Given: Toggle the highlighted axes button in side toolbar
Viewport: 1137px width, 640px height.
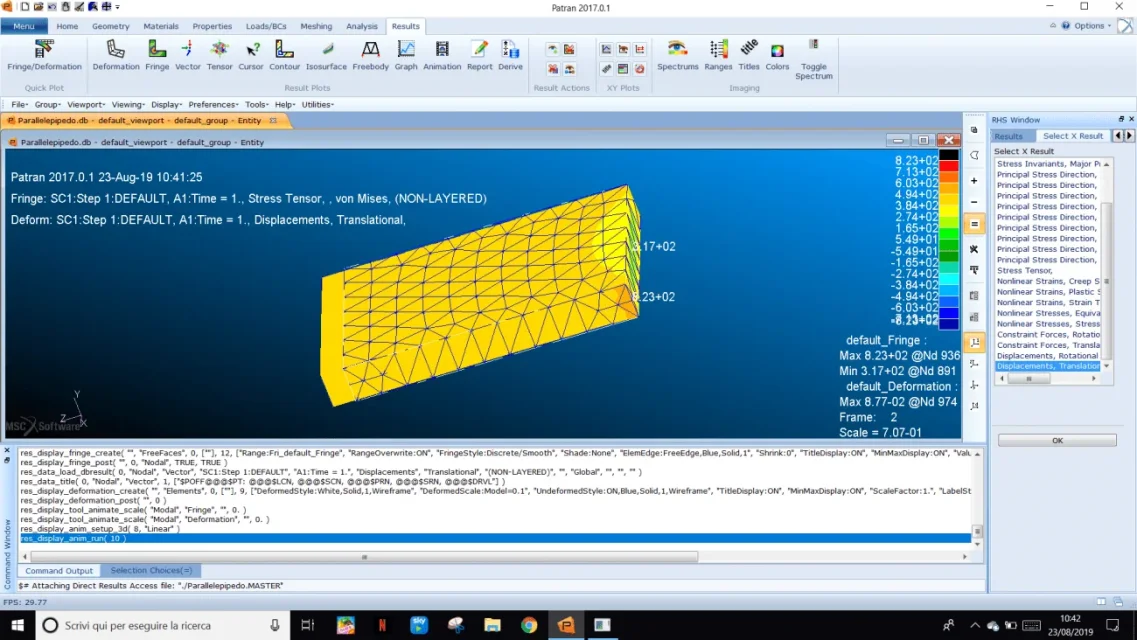Looking at the screenshot, I should coord(974,342).
